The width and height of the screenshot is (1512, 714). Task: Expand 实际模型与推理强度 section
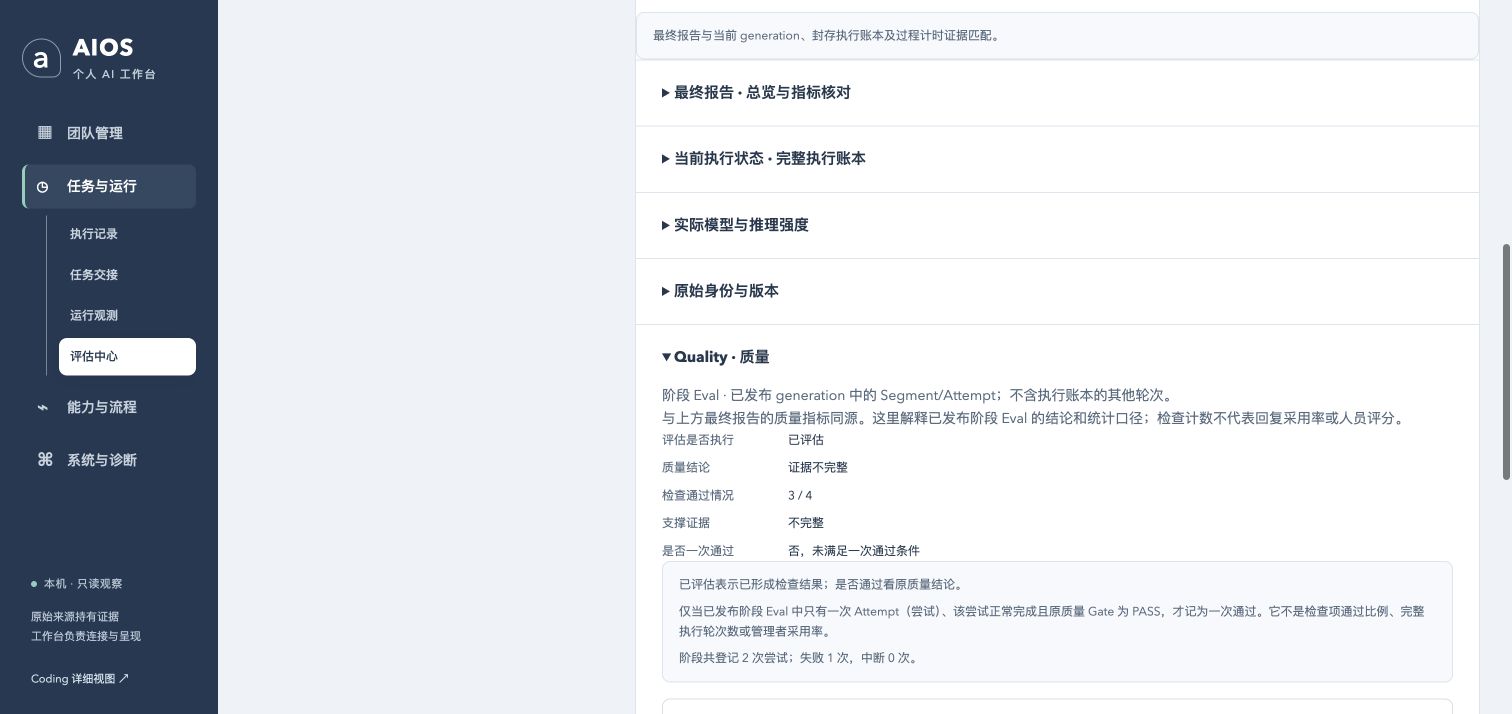coord(1057,225)
